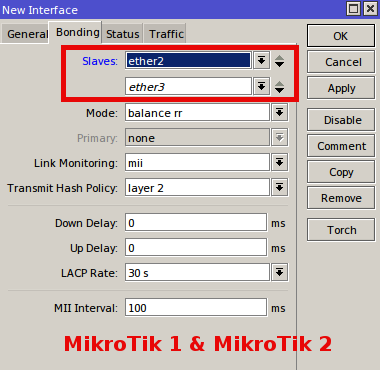The image size is (380, 370).
Task: Copy this interface configuration
Action: click(341, 172)
